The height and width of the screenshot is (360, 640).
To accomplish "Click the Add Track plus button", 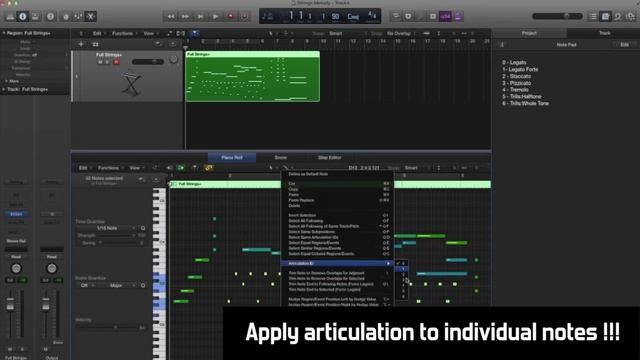I will 81,44.
